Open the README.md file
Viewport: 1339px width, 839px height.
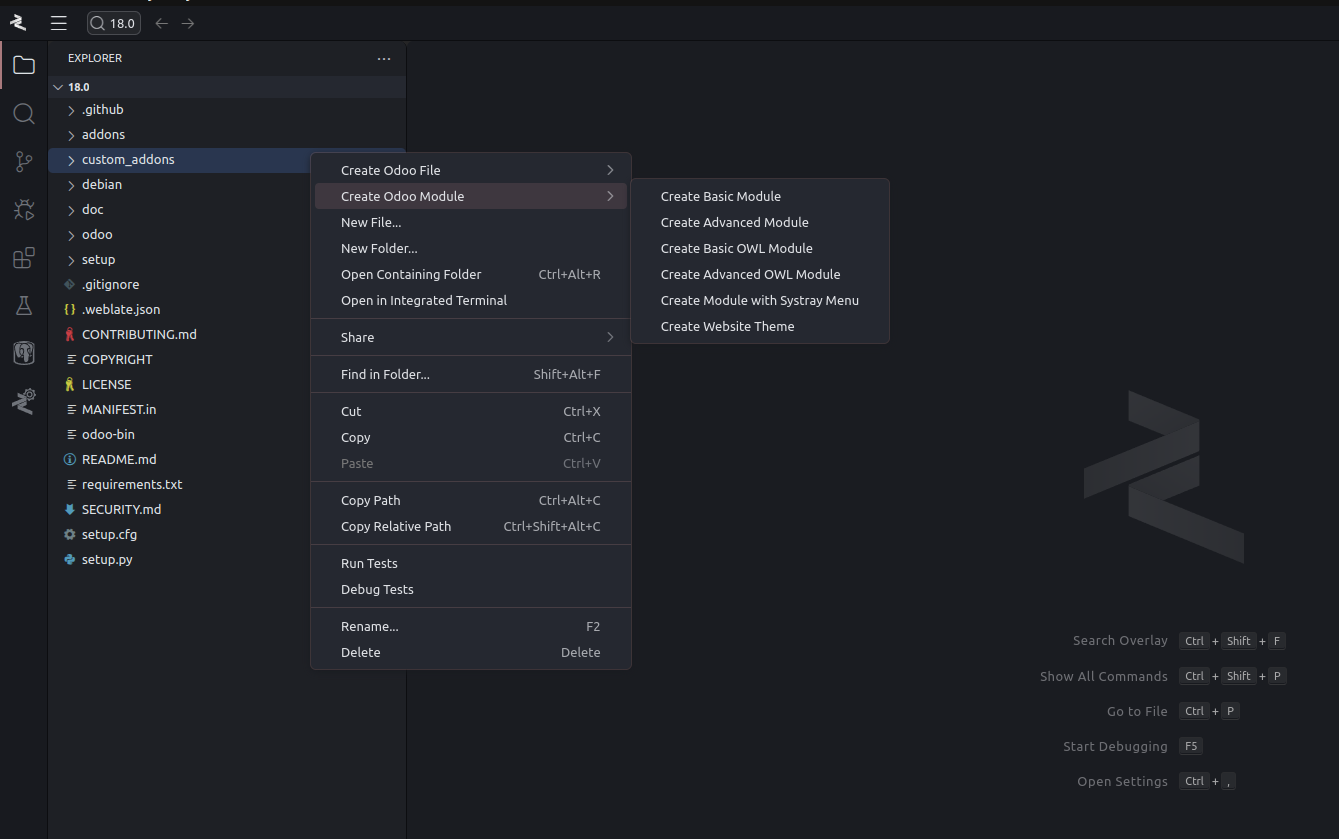click(119, 460)
